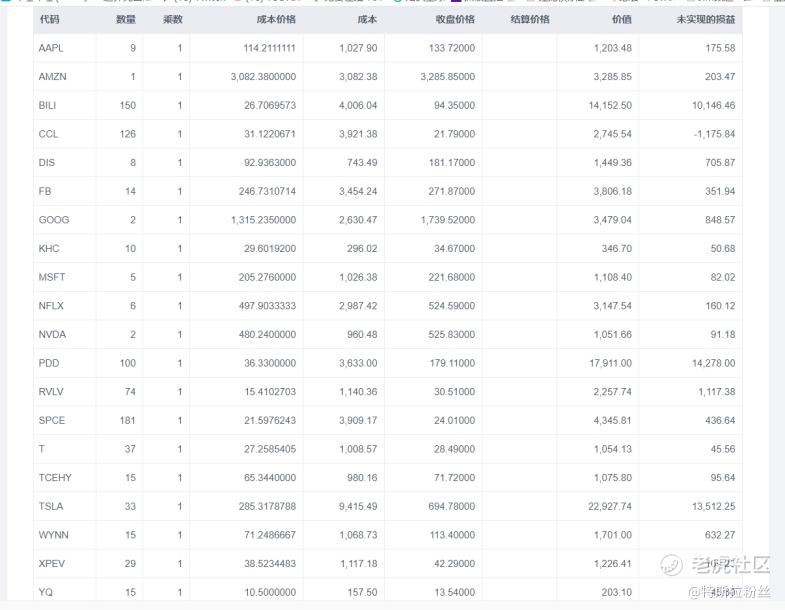Click TSLA value 22,927.74
785x610 pixels.
[610, 506]
